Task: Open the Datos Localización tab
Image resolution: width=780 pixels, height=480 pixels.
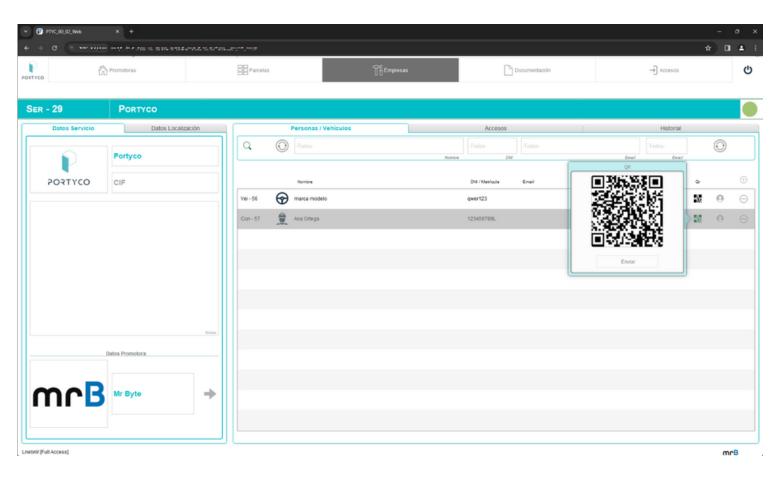Action: point(175,128)
